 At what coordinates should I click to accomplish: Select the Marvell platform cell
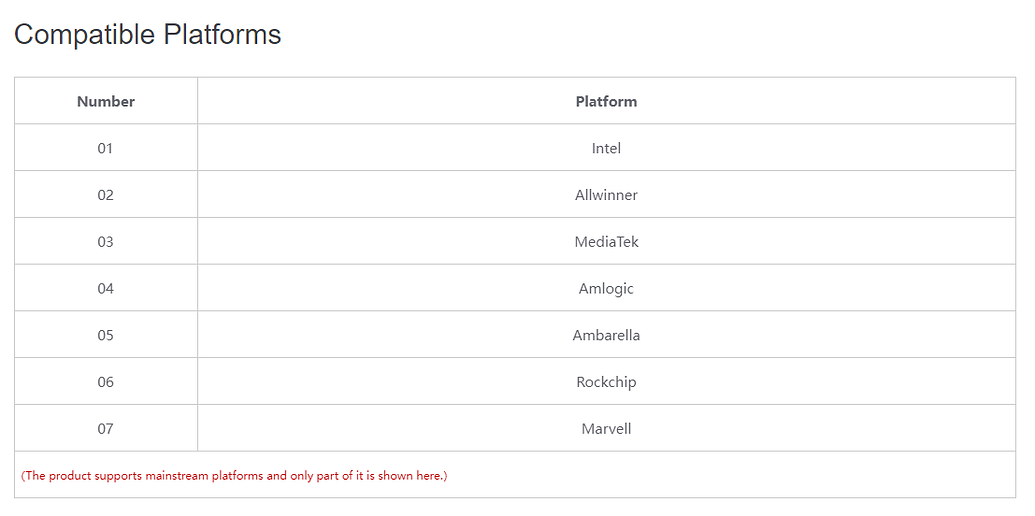[x=606, y=429]
